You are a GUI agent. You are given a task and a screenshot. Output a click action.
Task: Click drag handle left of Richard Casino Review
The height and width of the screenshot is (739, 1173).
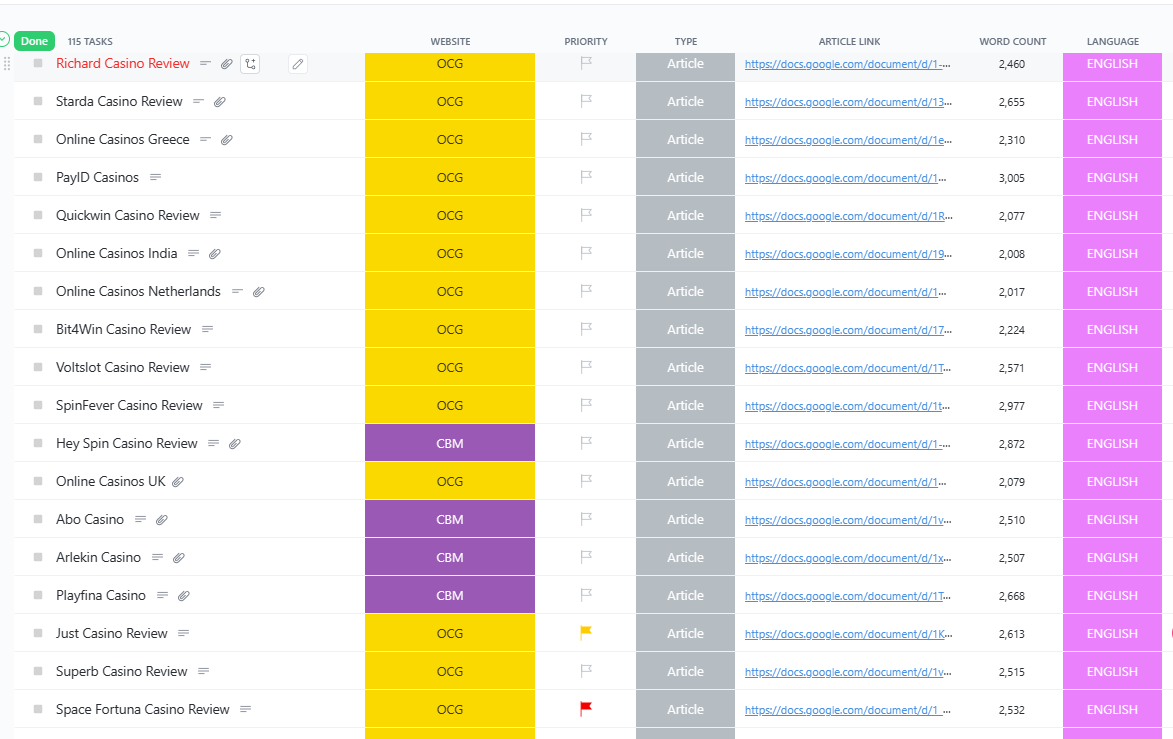pos(8,64)
